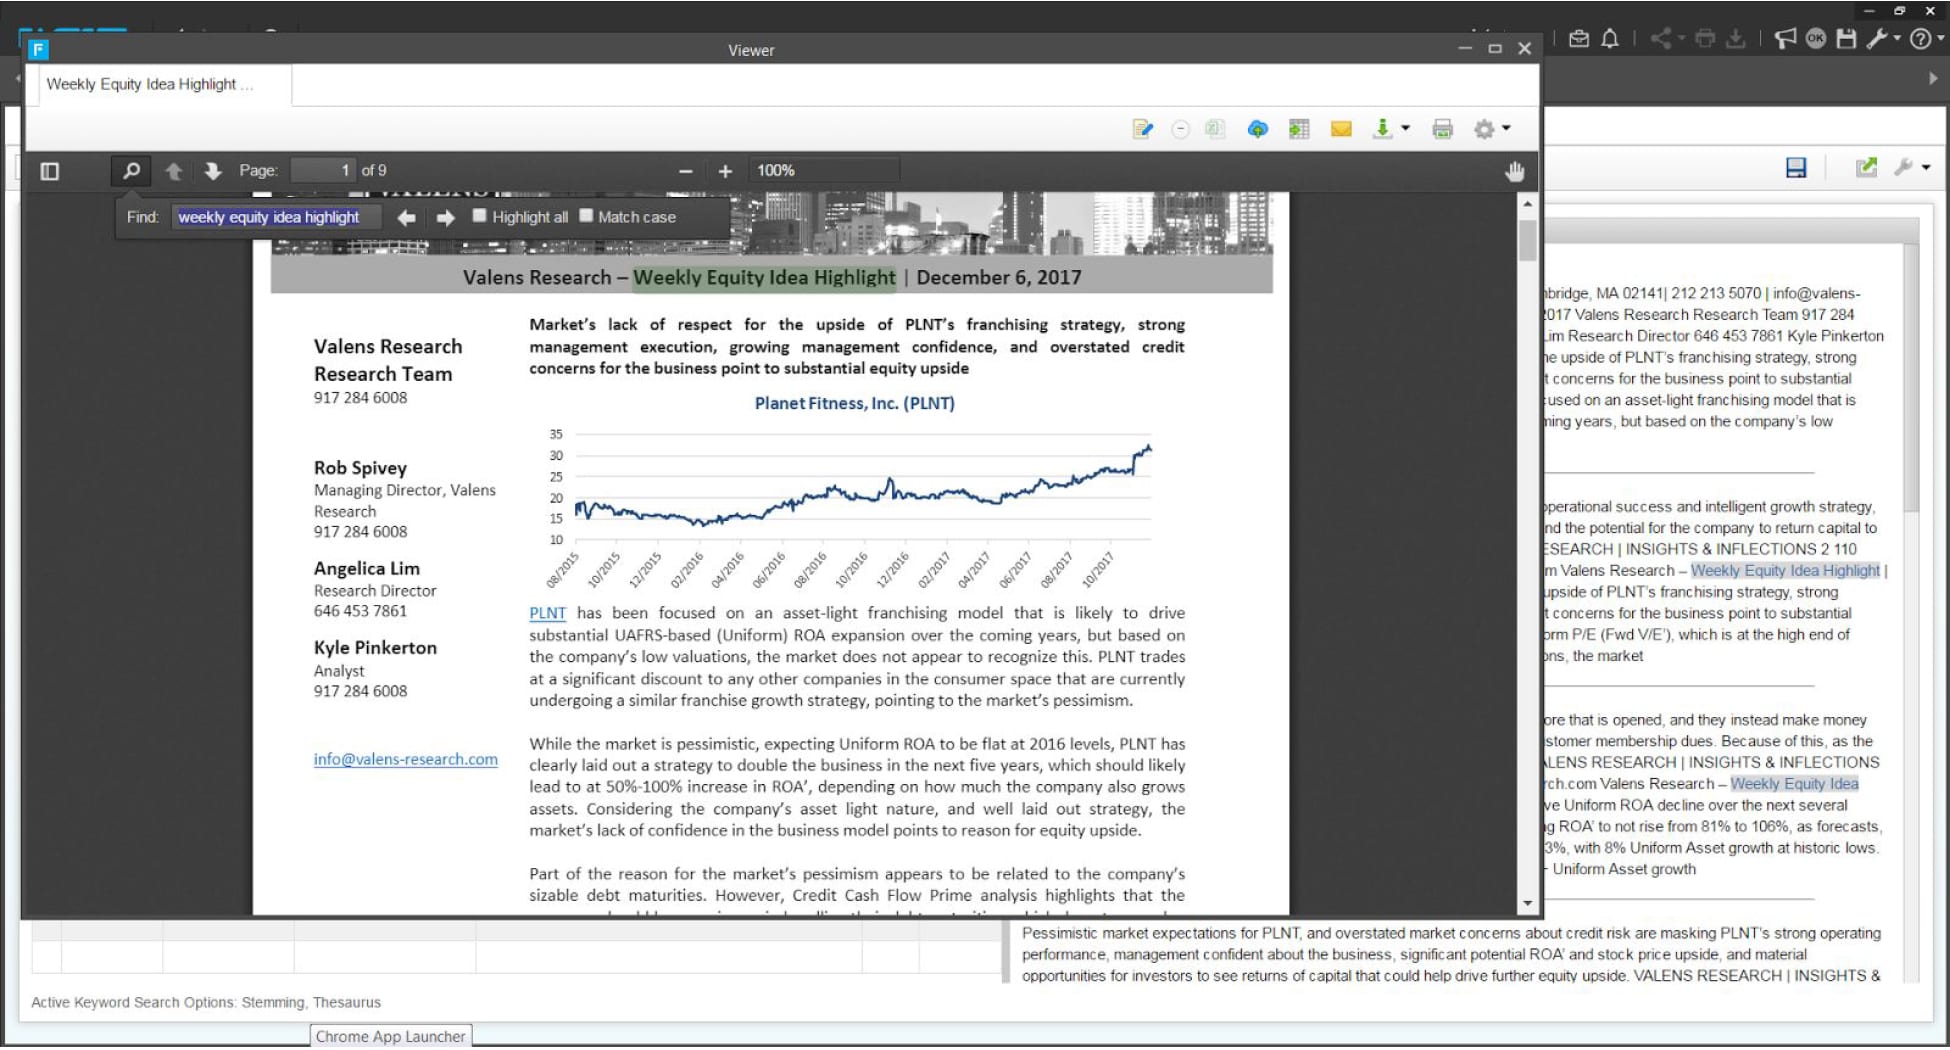
Task: Select the hand pan tool
Action: coord(1515,171)
